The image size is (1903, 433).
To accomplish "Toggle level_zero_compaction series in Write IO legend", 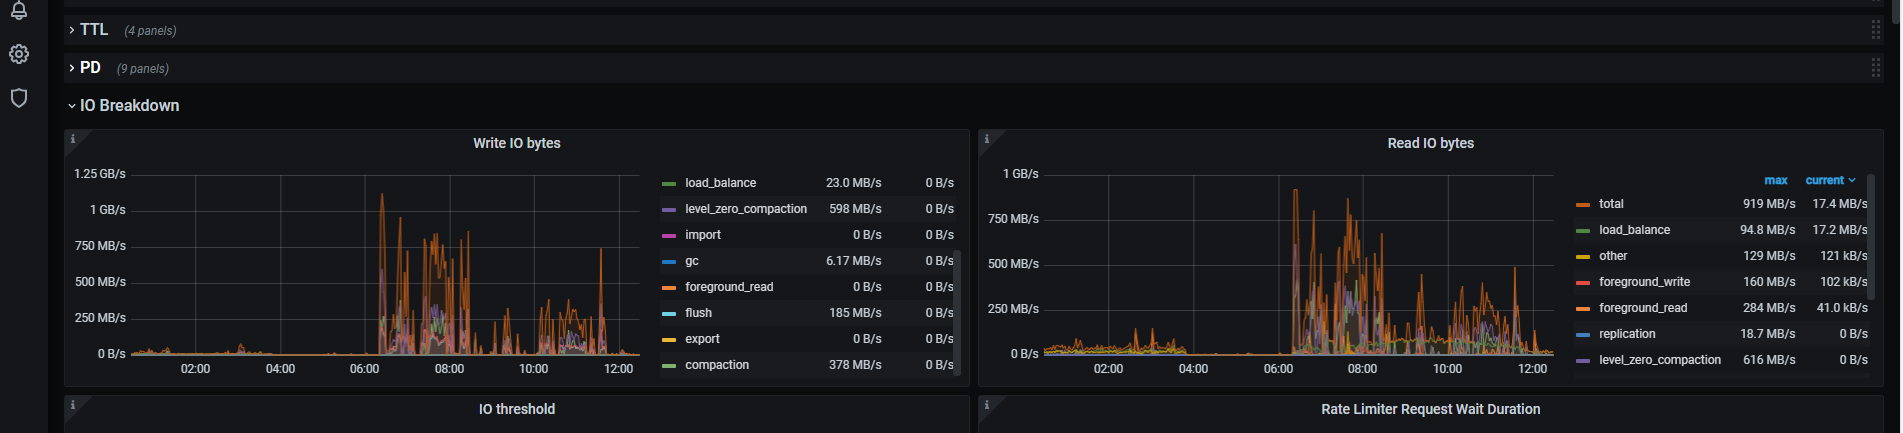I will coord(745,209).
